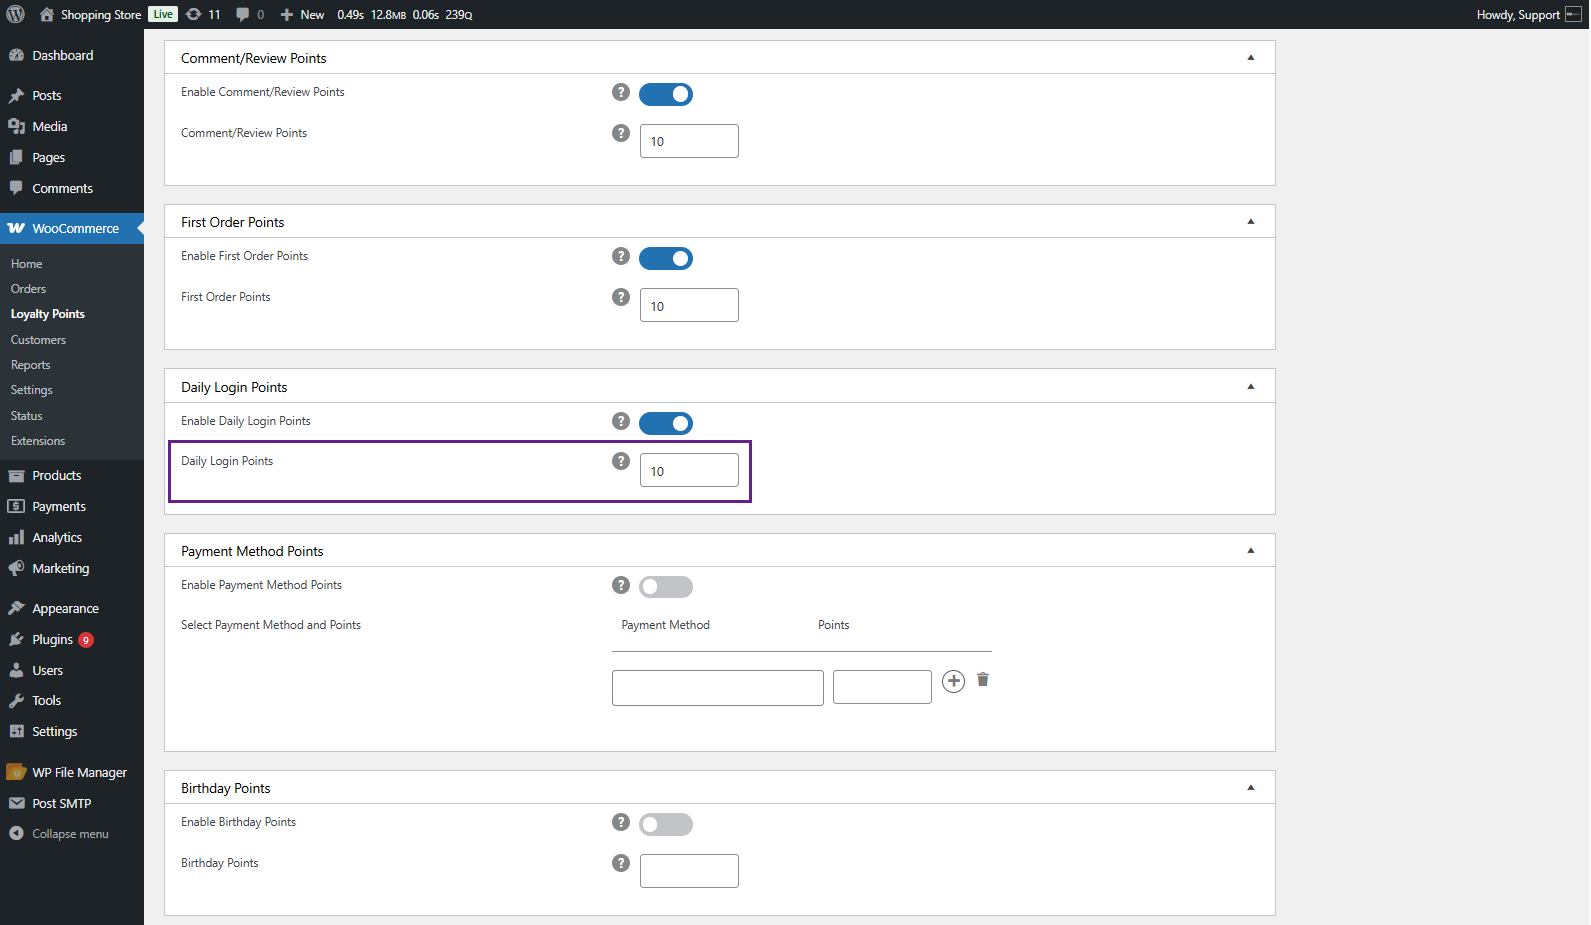Click help icon for Enable Birthday Points
Viewport: 1591px width, 925px height.
(621, 822)
